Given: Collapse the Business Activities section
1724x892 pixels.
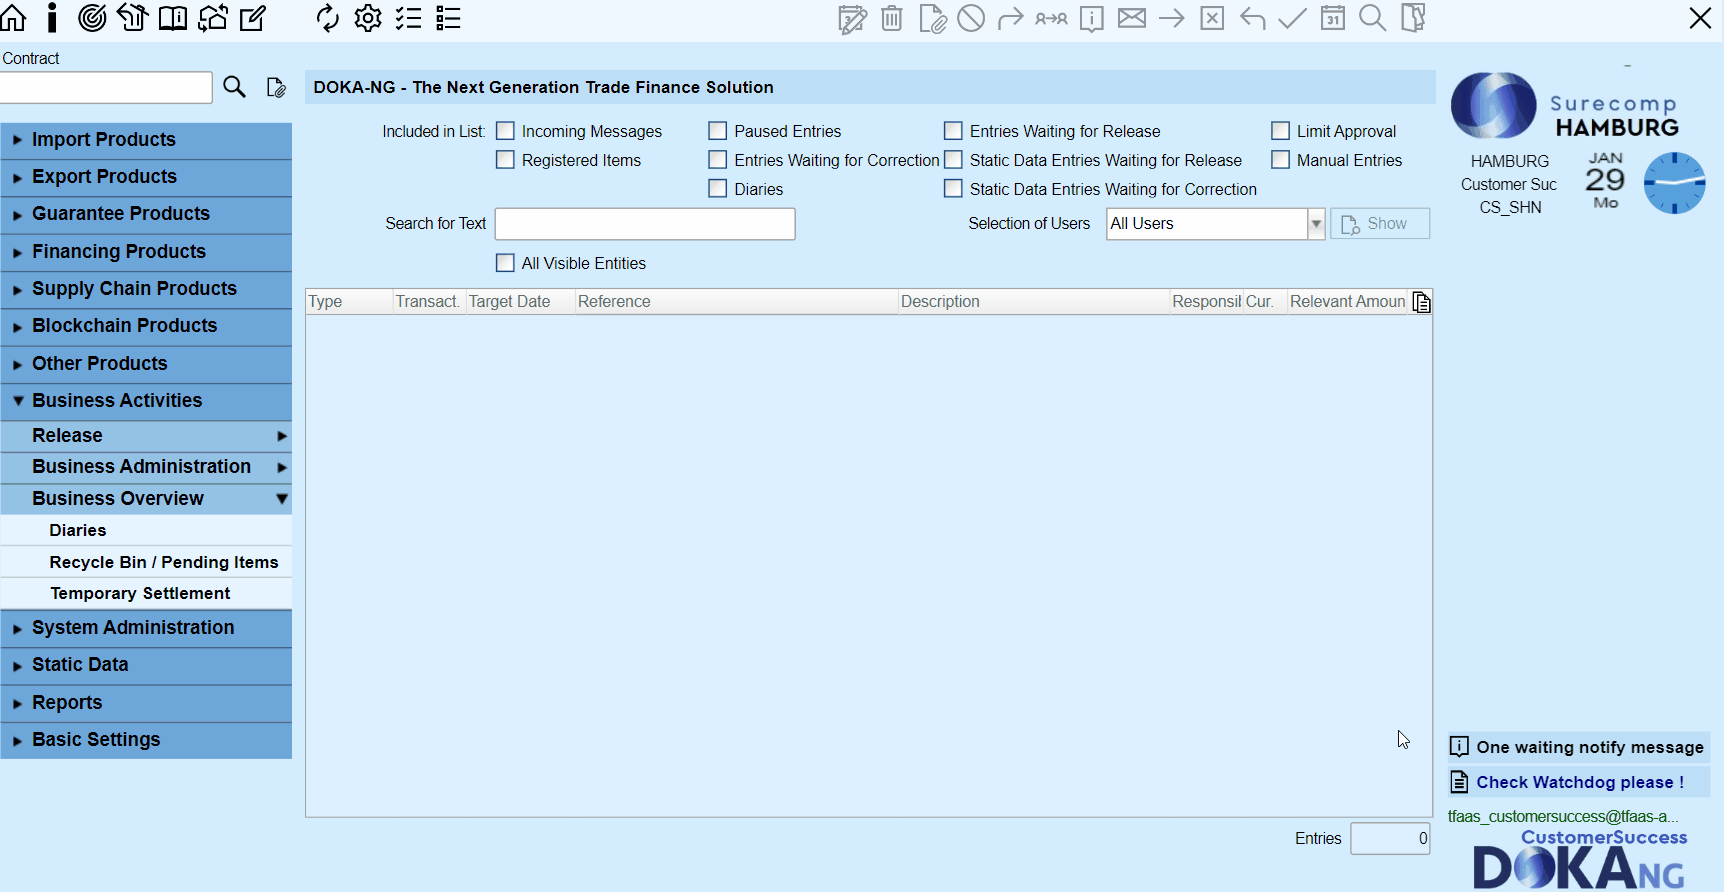Looking at the screenshot, I should point(117,401).
